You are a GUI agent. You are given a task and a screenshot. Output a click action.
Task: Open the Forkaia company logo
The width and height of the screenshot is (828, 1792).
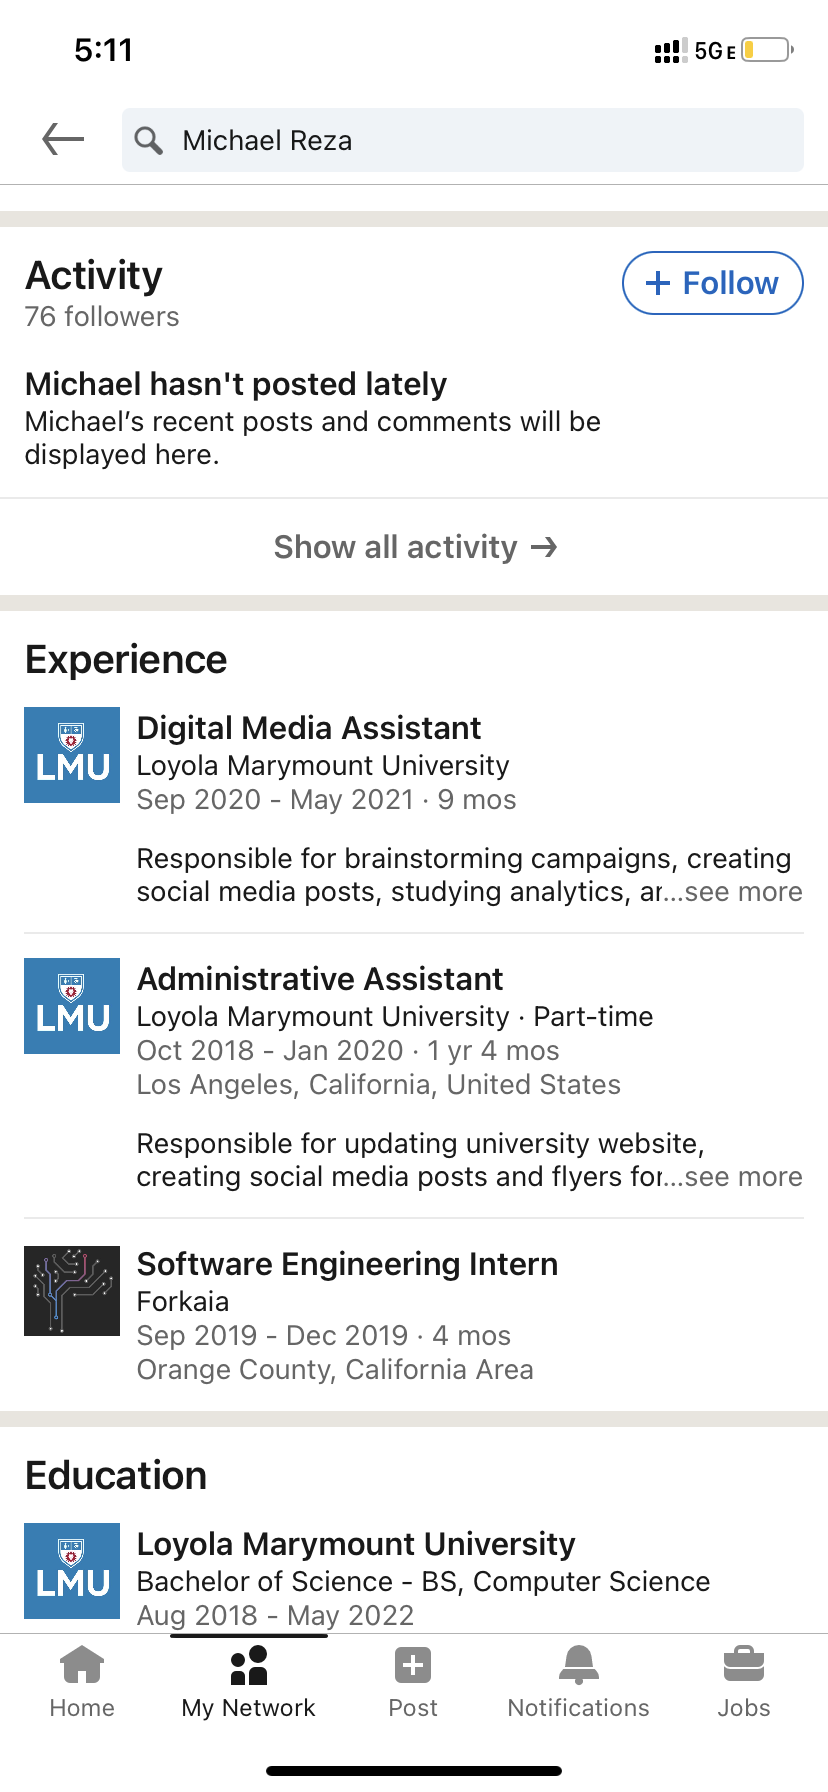point(72,1291)
